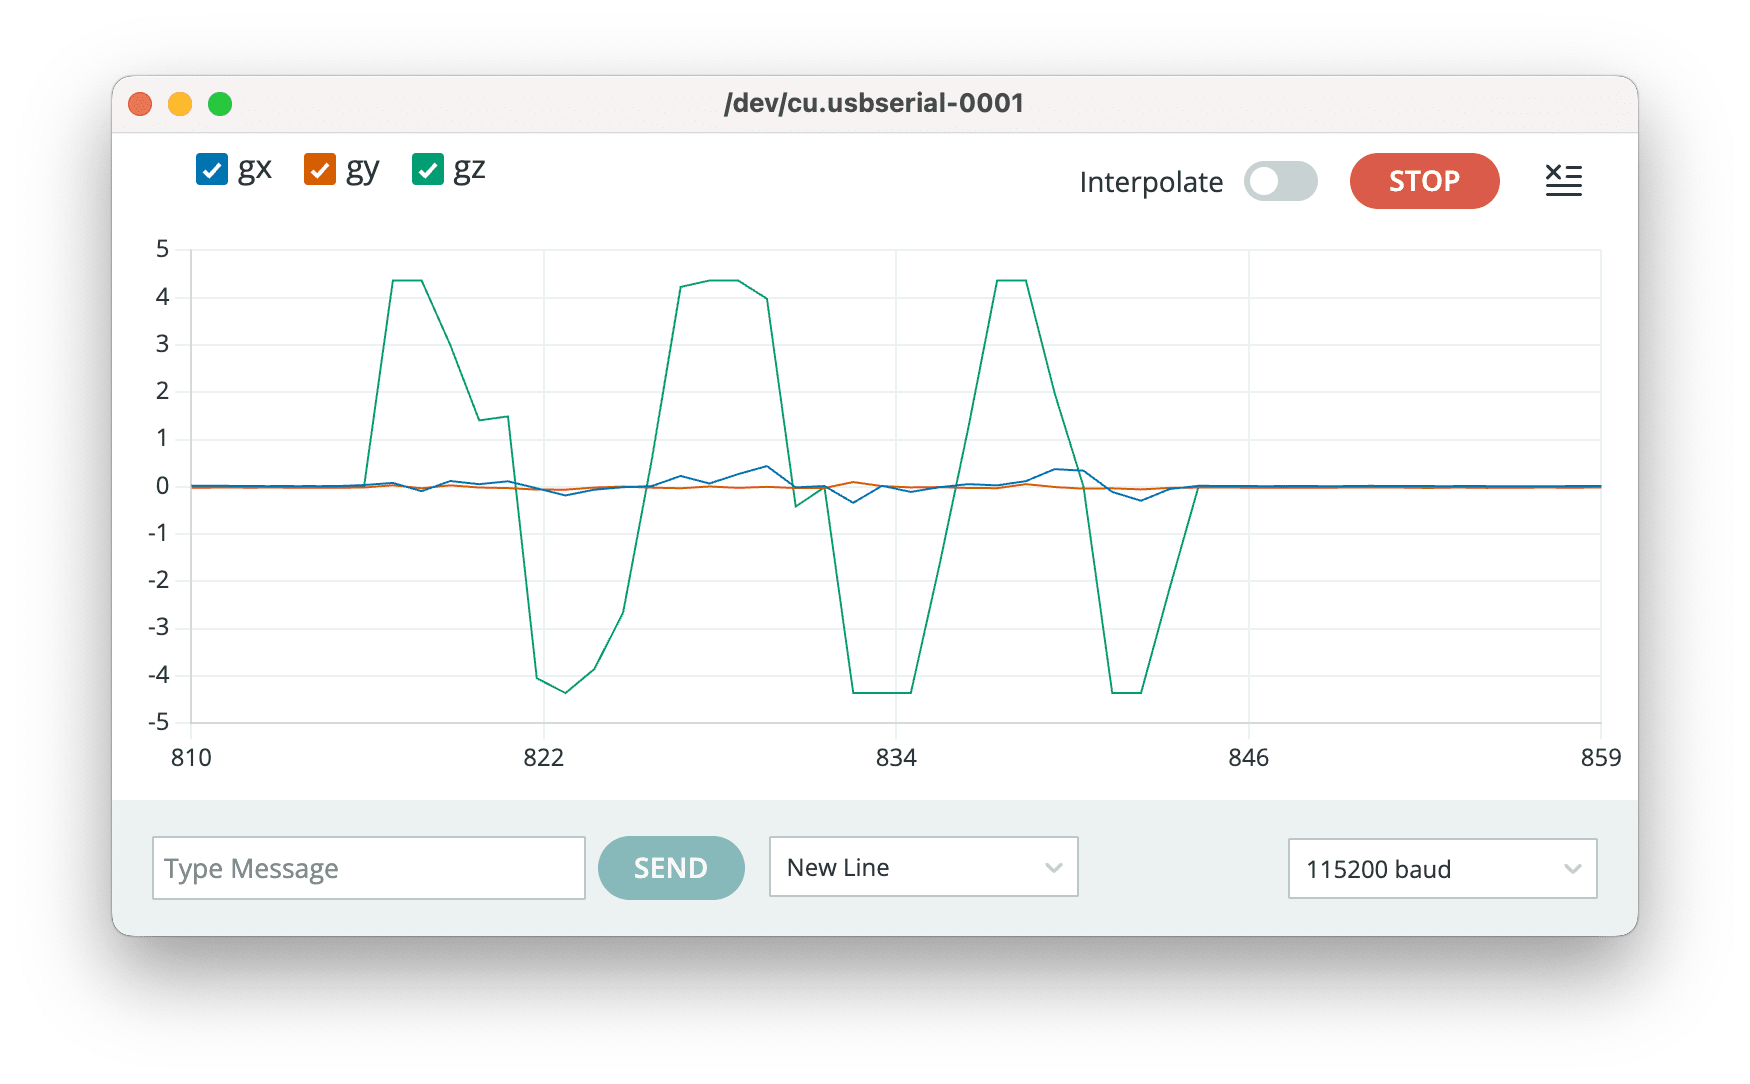This screenshot has height=1084, width=1750.
Task: Click the 859 x-axis end label
Action: pyautogui.click(x=1600, y=758)
